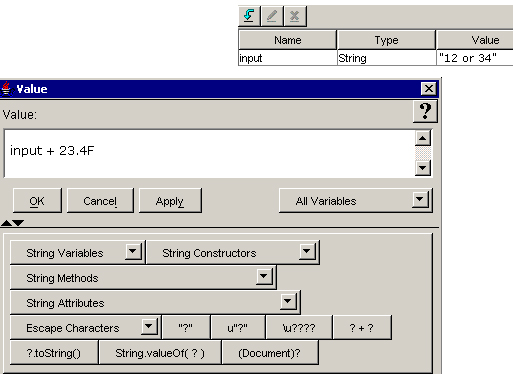Click the Apply button
The image size is (513, 374).
coord(170,201)
